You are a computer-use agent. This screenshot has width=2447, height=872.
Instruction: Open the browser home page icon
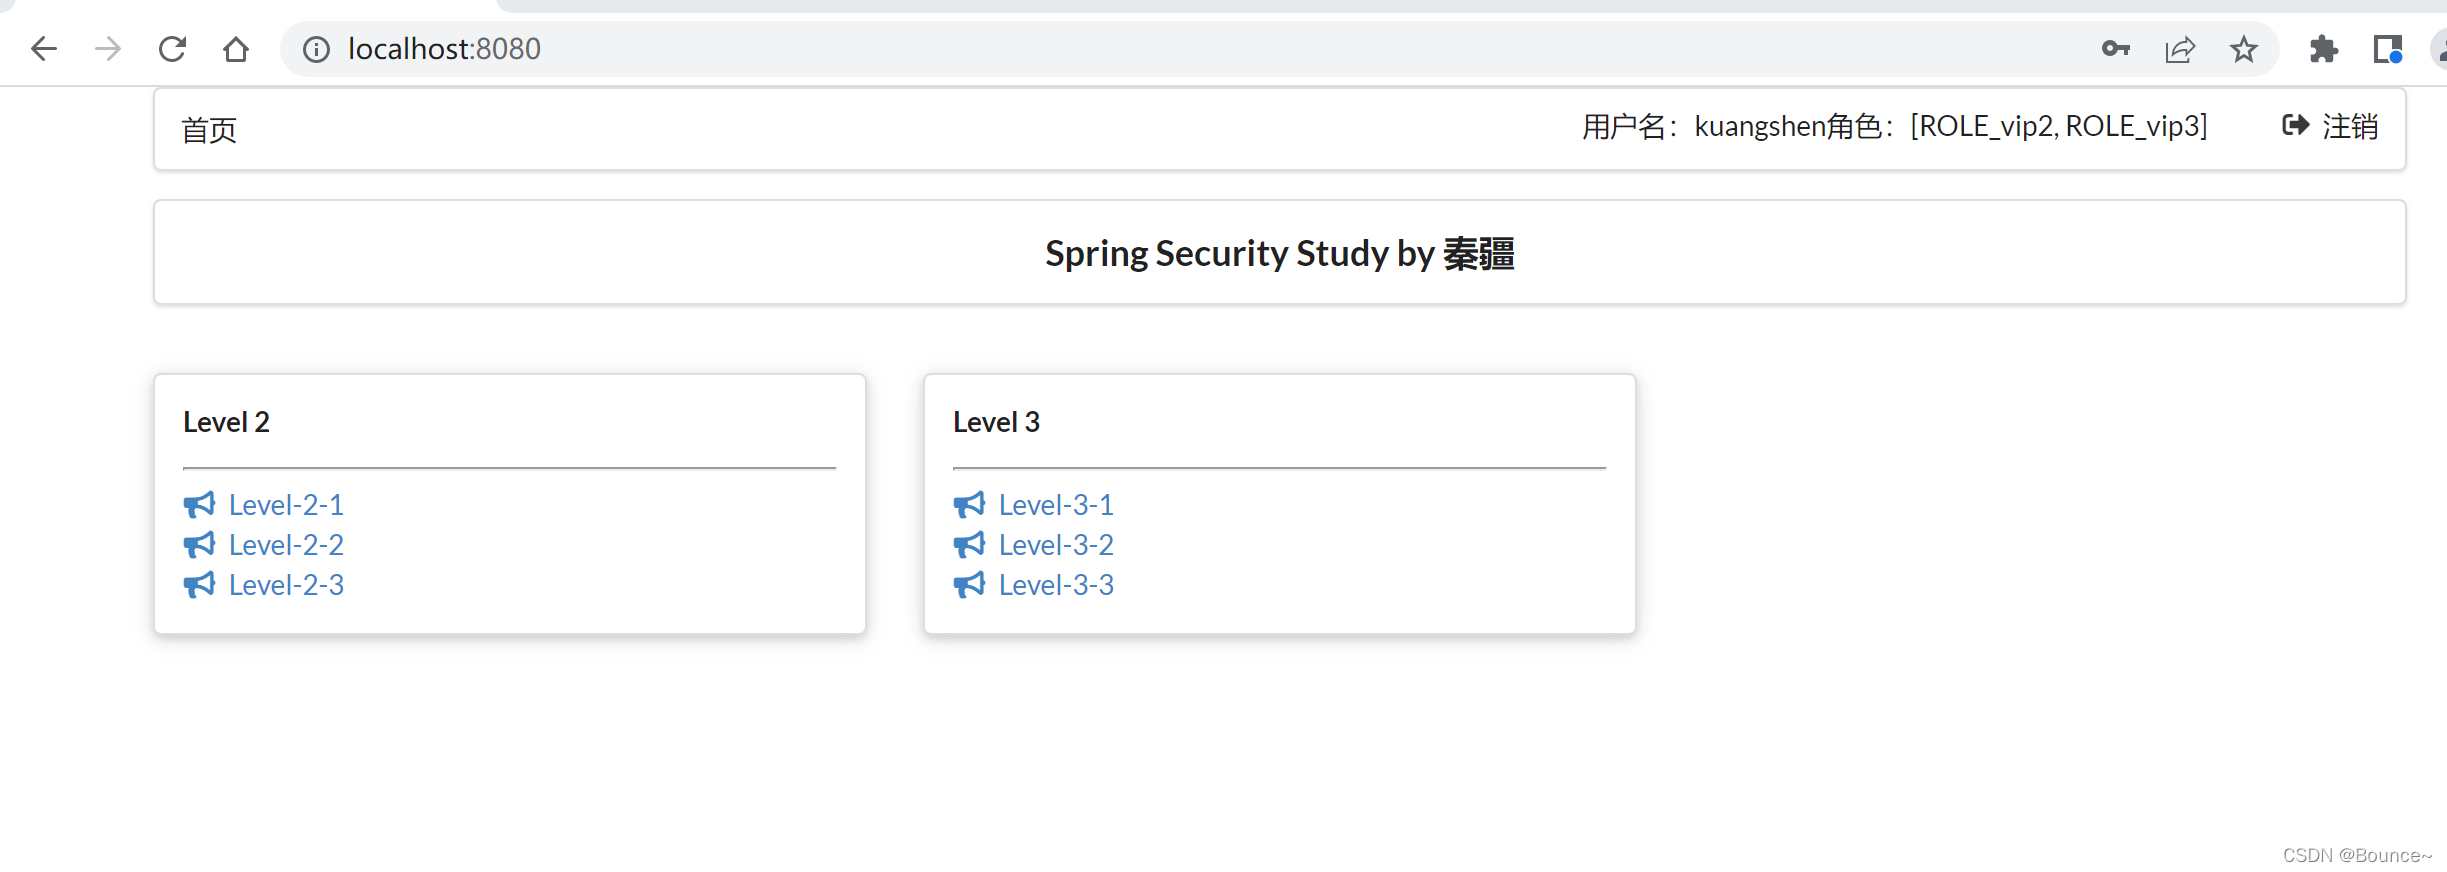click(x=236, y=49)
